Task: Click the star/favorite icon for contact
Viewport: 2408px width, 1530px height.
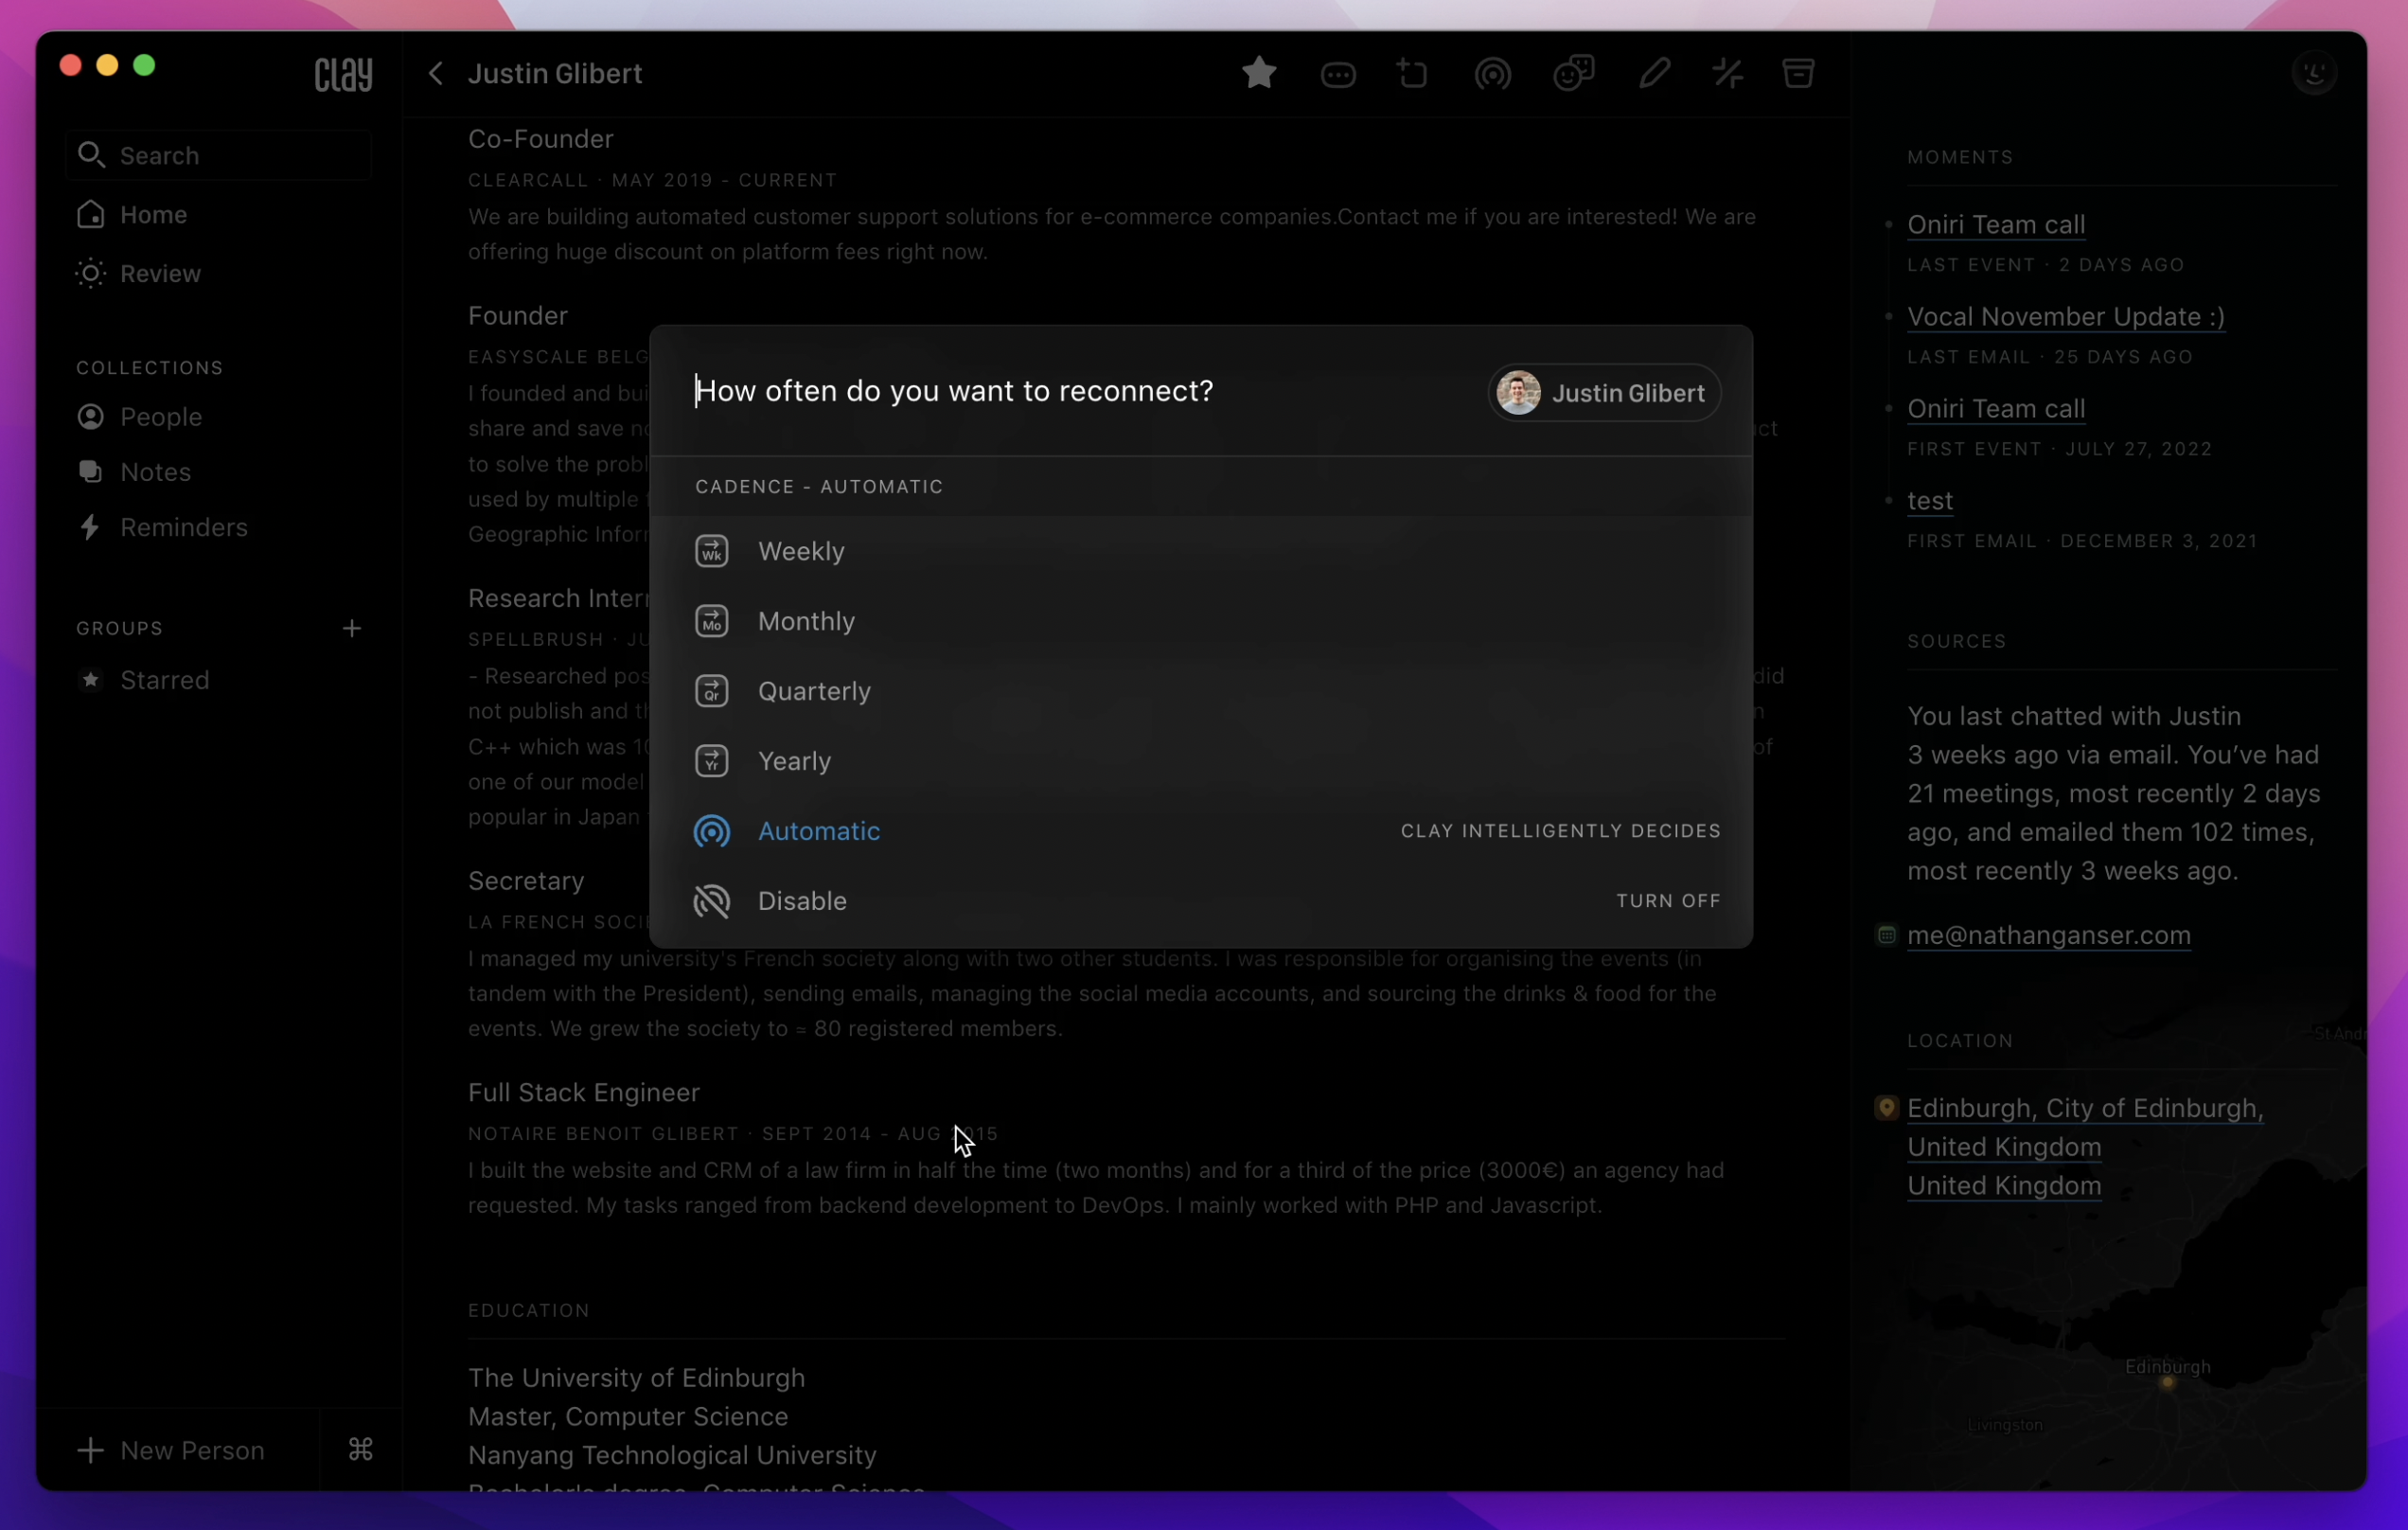Action: tap(1260, 74)
